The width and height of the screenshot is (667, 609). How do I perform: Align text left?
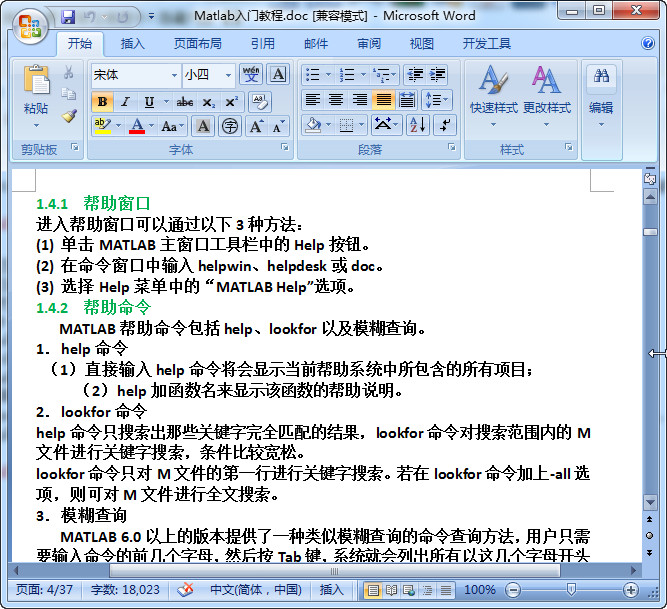point(313,100)
